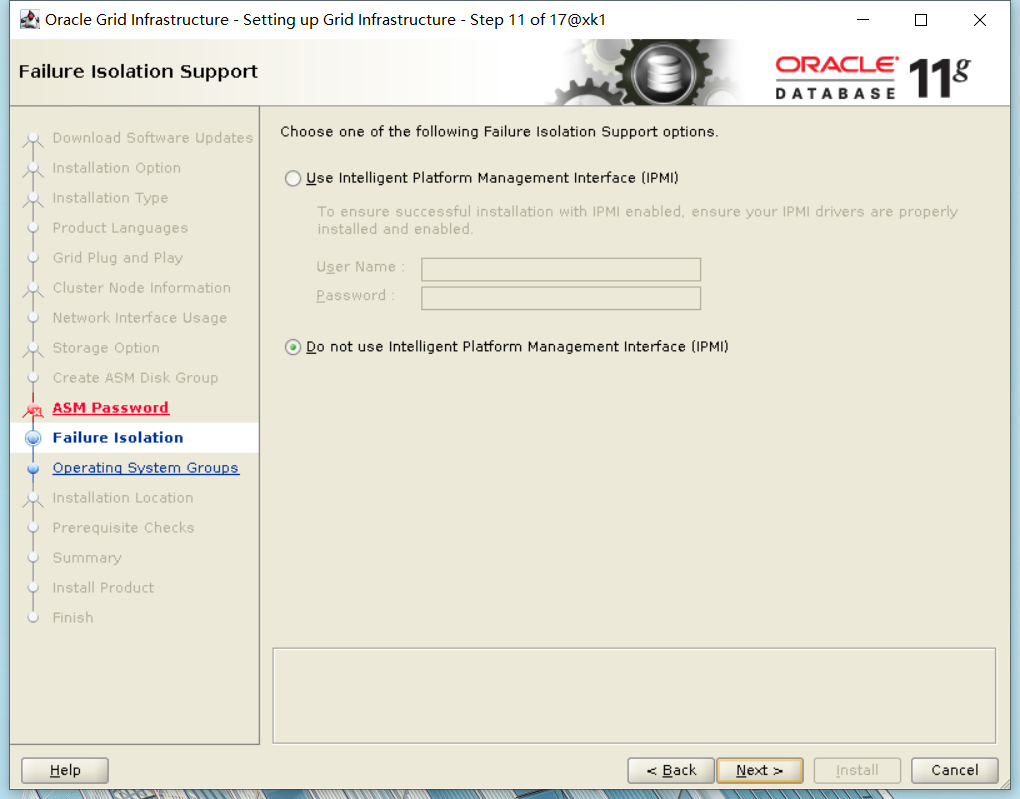
Task: Click Download Software Updates step
Action: [153, 138]
